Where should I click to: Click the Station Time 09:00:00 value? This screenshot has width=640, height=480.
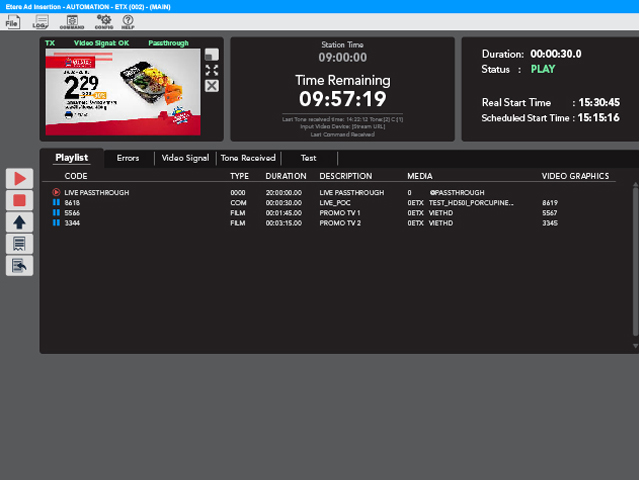tap(342, 58)
